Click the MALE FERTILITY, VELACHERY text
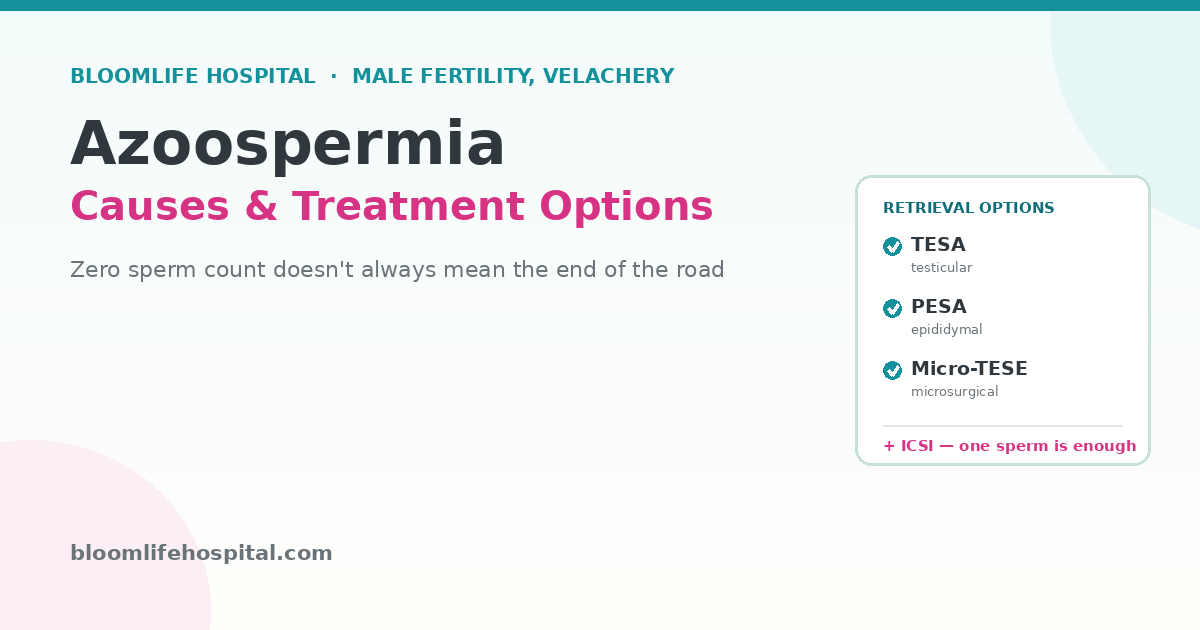This screenshot has width=1200, height=630. click(513, 76)
